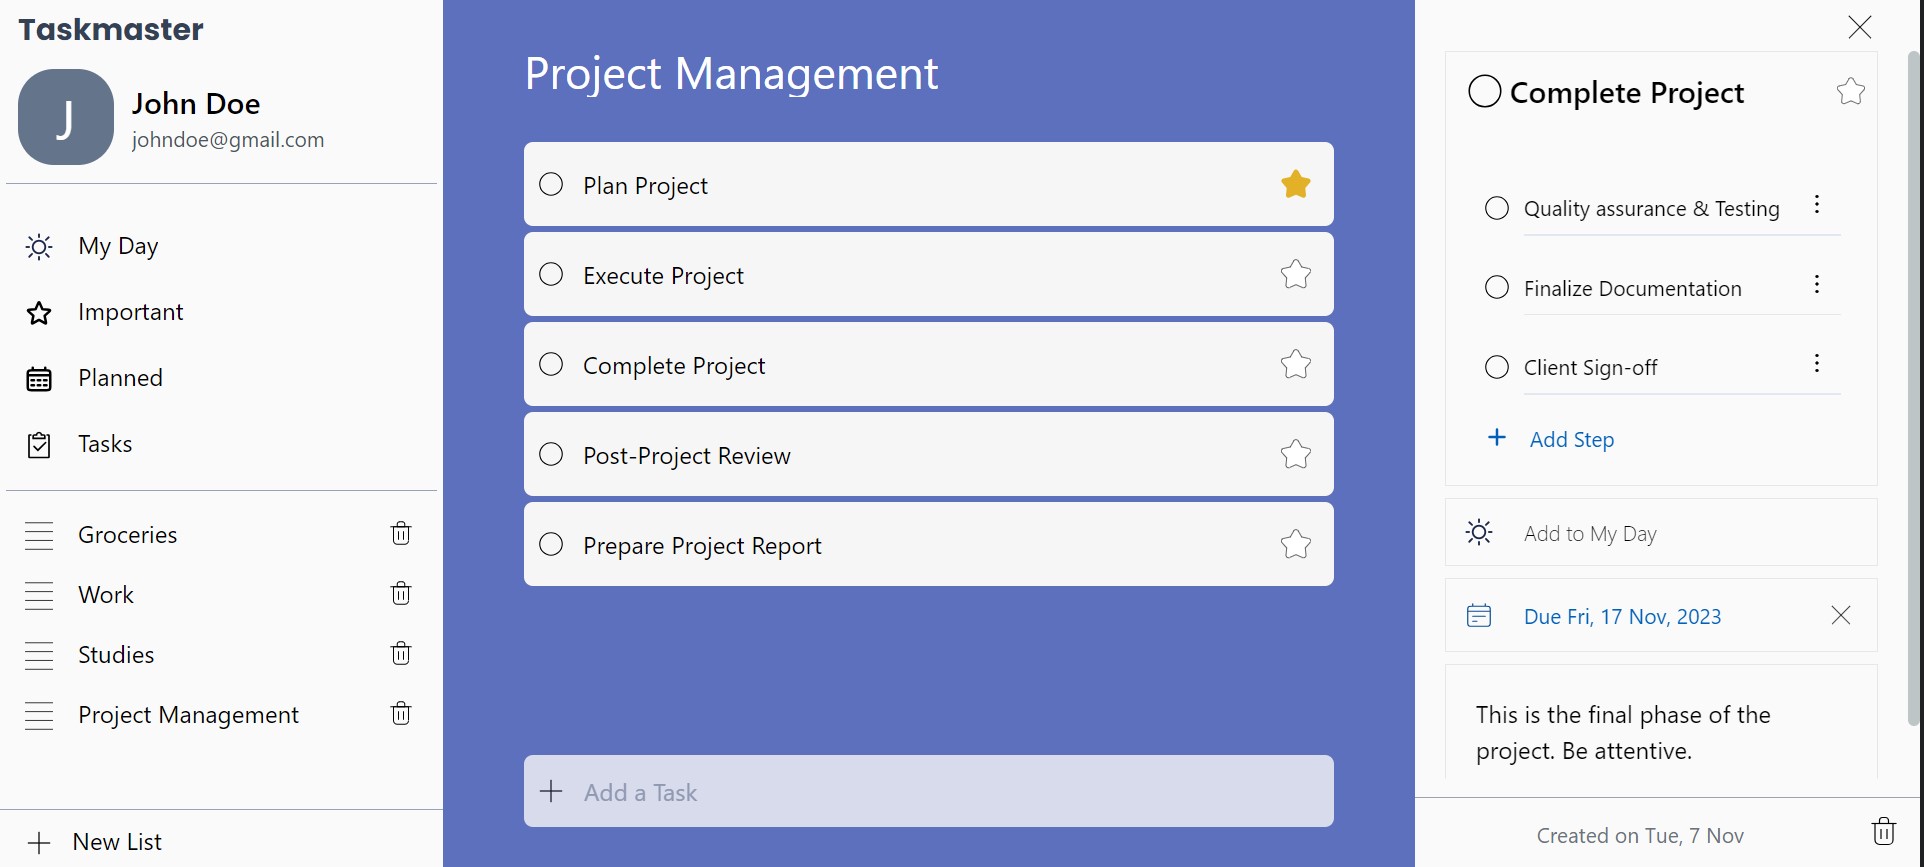Image resolution: width=1924 pixels, height=867 pixels.
Task: Check off the Post-Project Review task
Action: click(x=550, y=454)
